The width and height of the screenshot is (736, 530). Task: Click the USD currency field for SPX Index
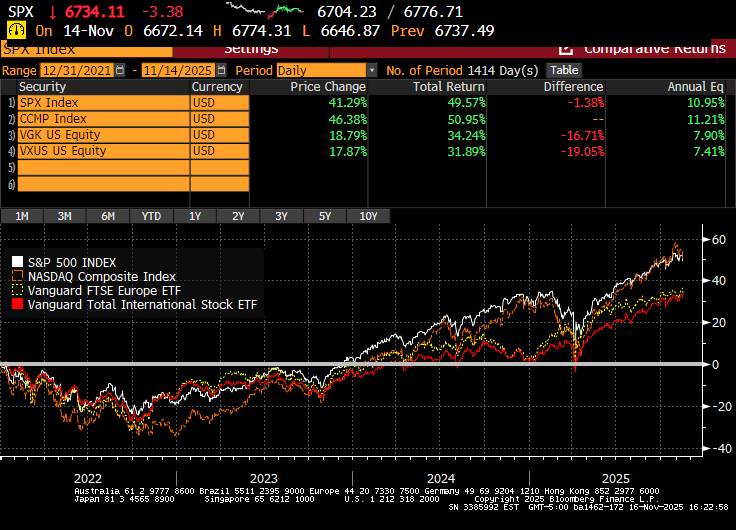[220, 103]
